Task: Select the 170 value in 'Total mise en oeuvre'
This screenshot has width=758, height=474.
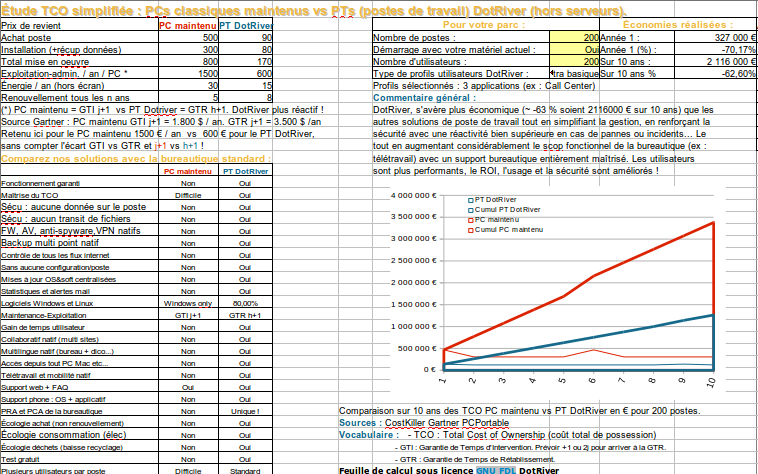Action: (x=246, y=61)
